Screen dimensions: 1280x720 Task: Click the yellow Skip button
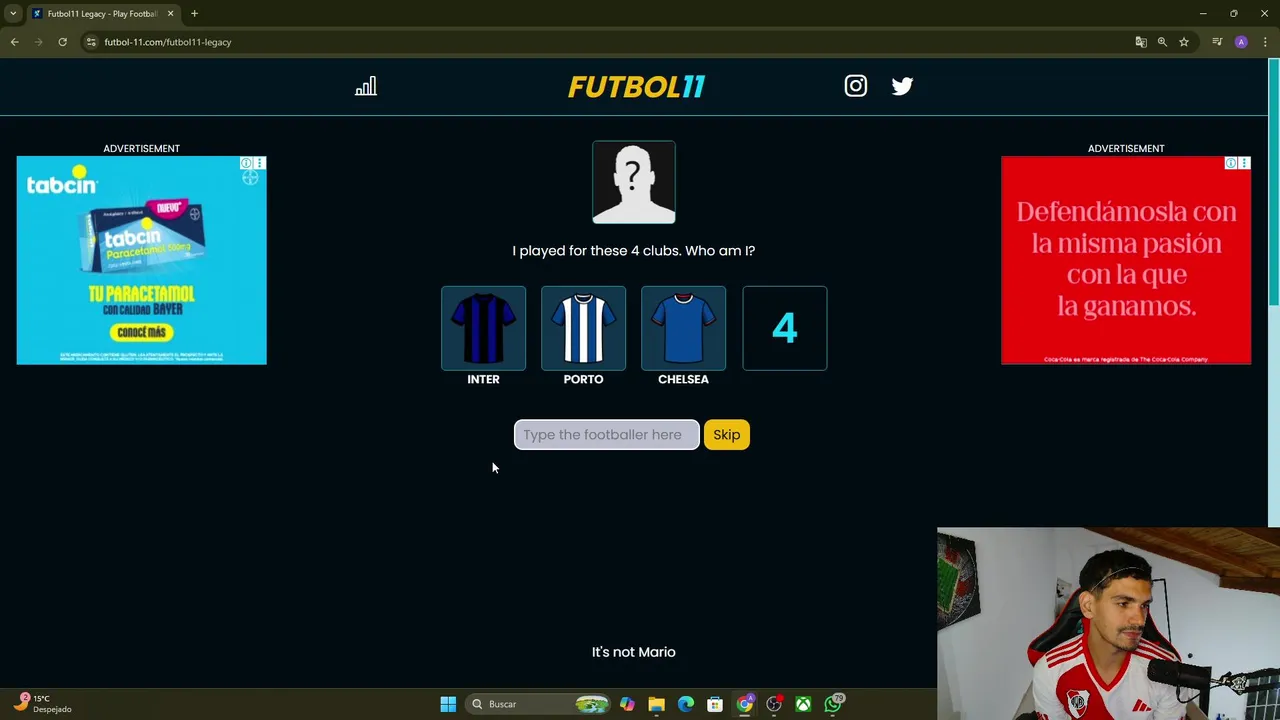point(727,435)
